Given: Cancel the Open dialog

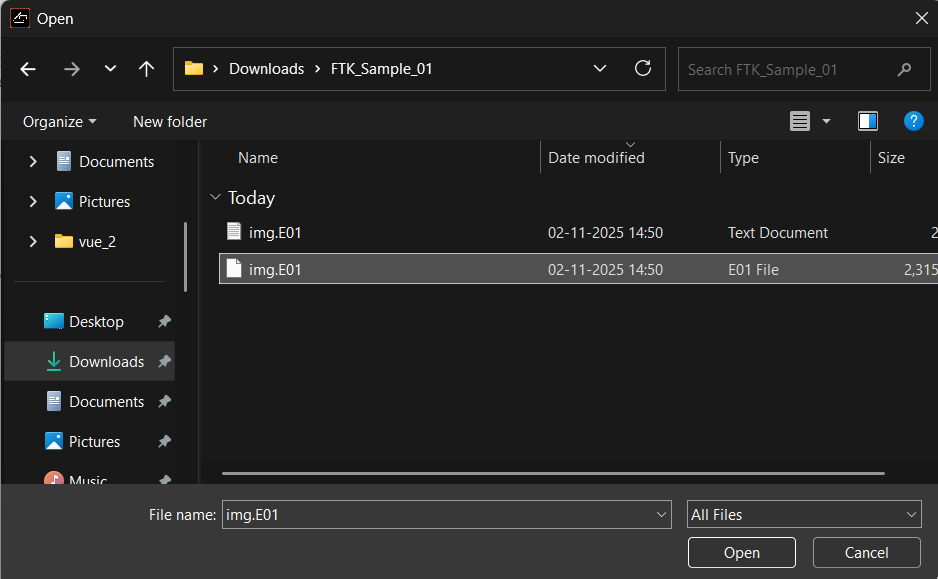Looking at the screenshot, I should [866, 553].
